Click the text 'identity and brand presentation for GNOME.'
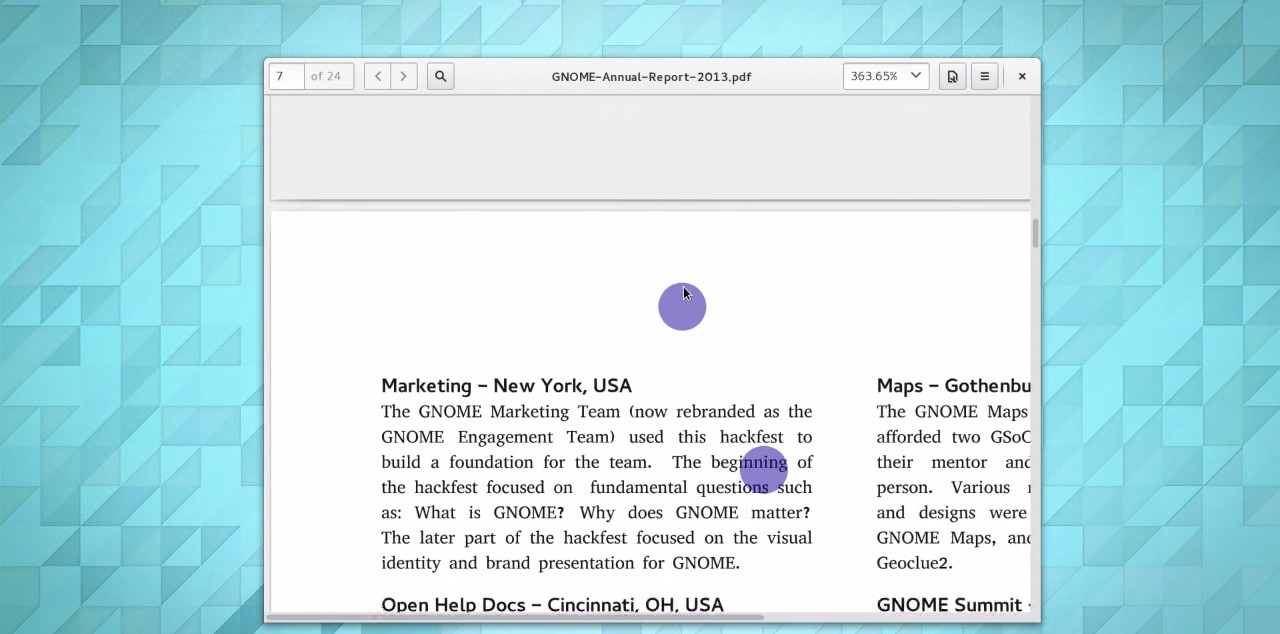Screen dimensions: 1280x634 coord(560,563)
